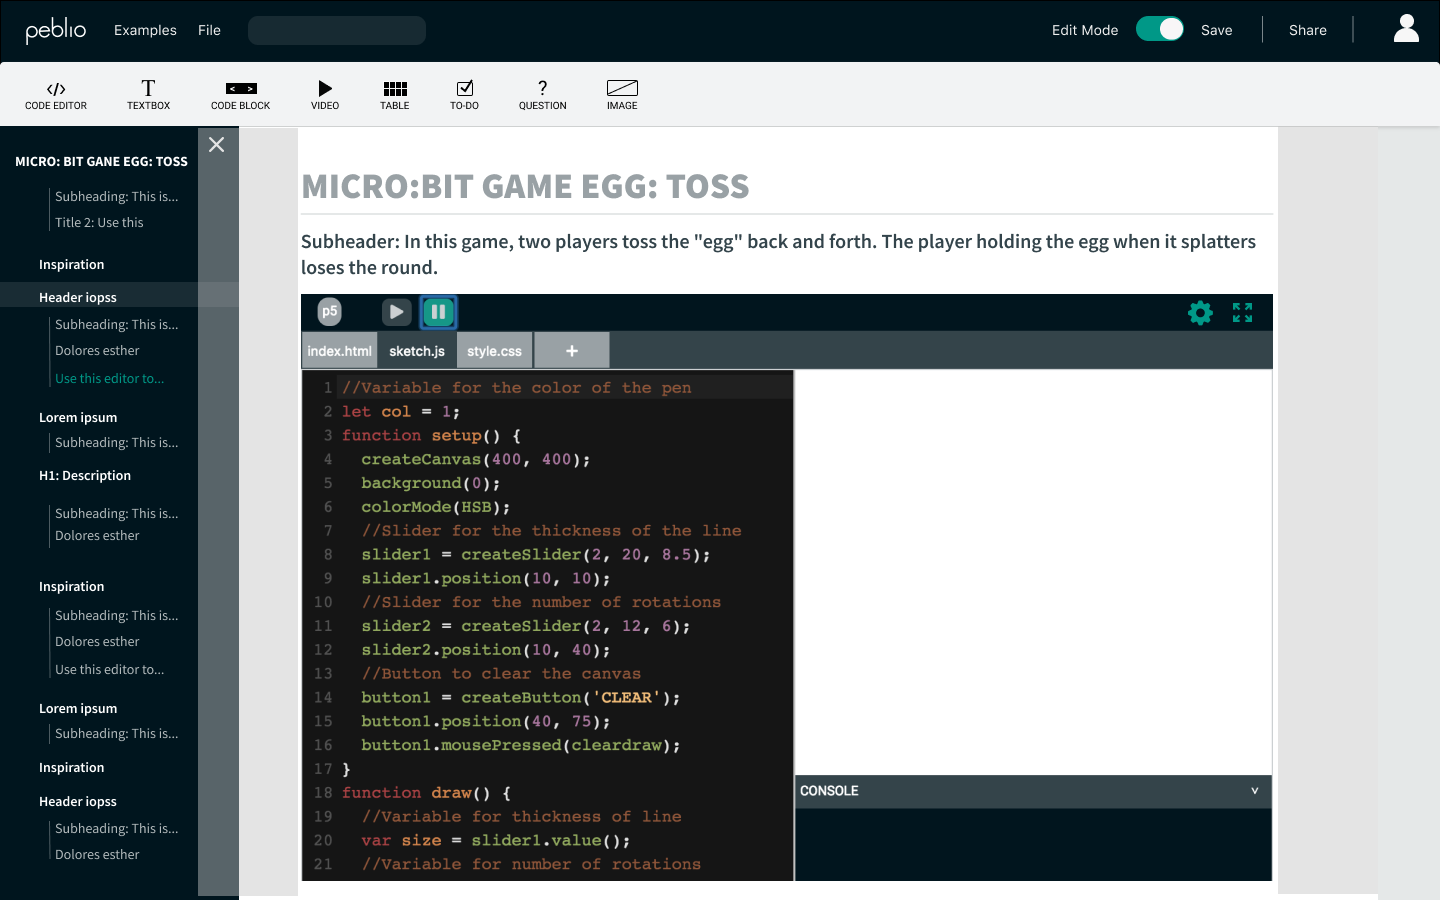
Task: Select 'Title 2: Use this' in sidebar
Action: click(x=99, y=223)
